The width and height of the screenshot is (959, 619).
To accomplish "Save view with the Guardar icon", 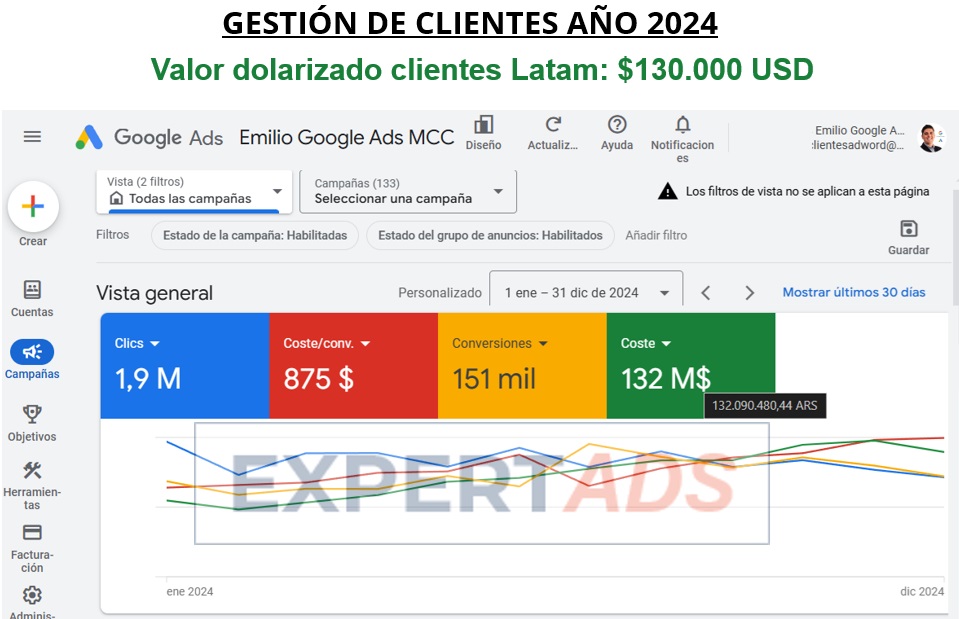I will [x=908, y=229].
